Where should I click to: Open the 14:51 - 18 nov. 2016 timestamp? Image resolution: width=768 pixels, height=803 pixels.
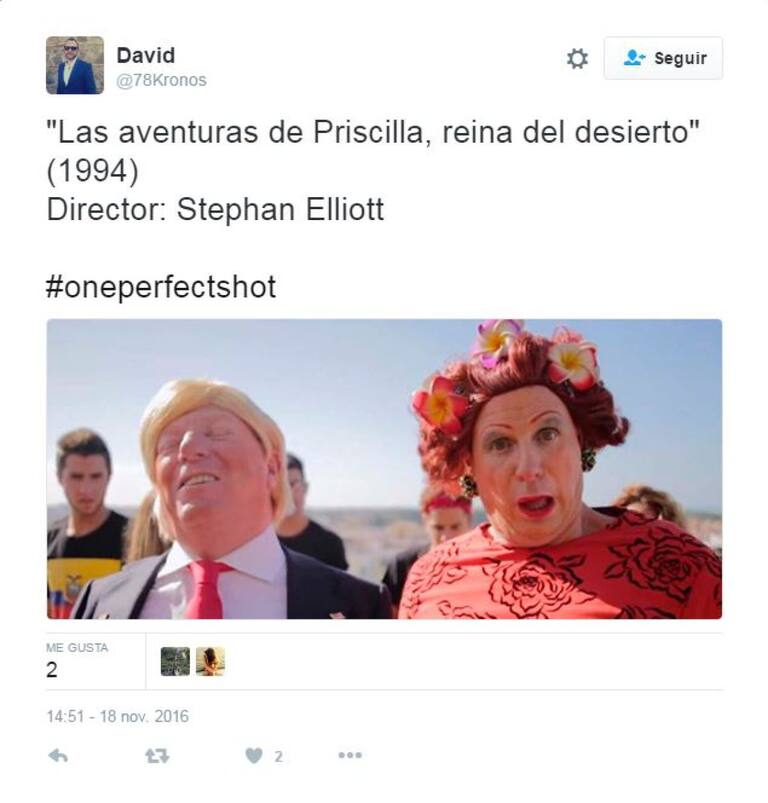click(x=118, y=716)
